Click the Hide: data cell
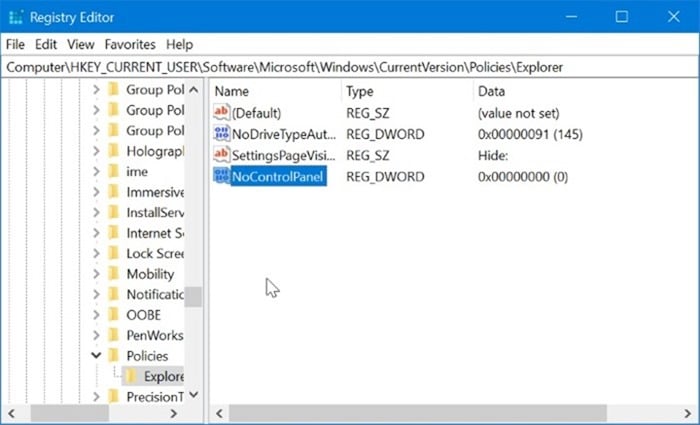This screenshot has width=700, height=425. [x=493, y=155]
